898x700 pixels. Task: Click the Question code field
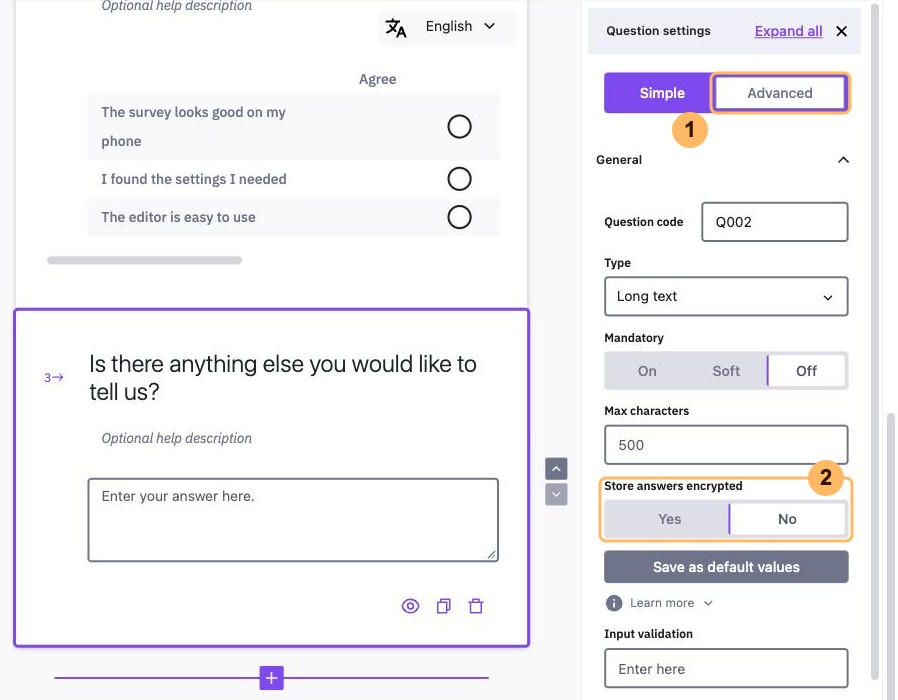774,222
